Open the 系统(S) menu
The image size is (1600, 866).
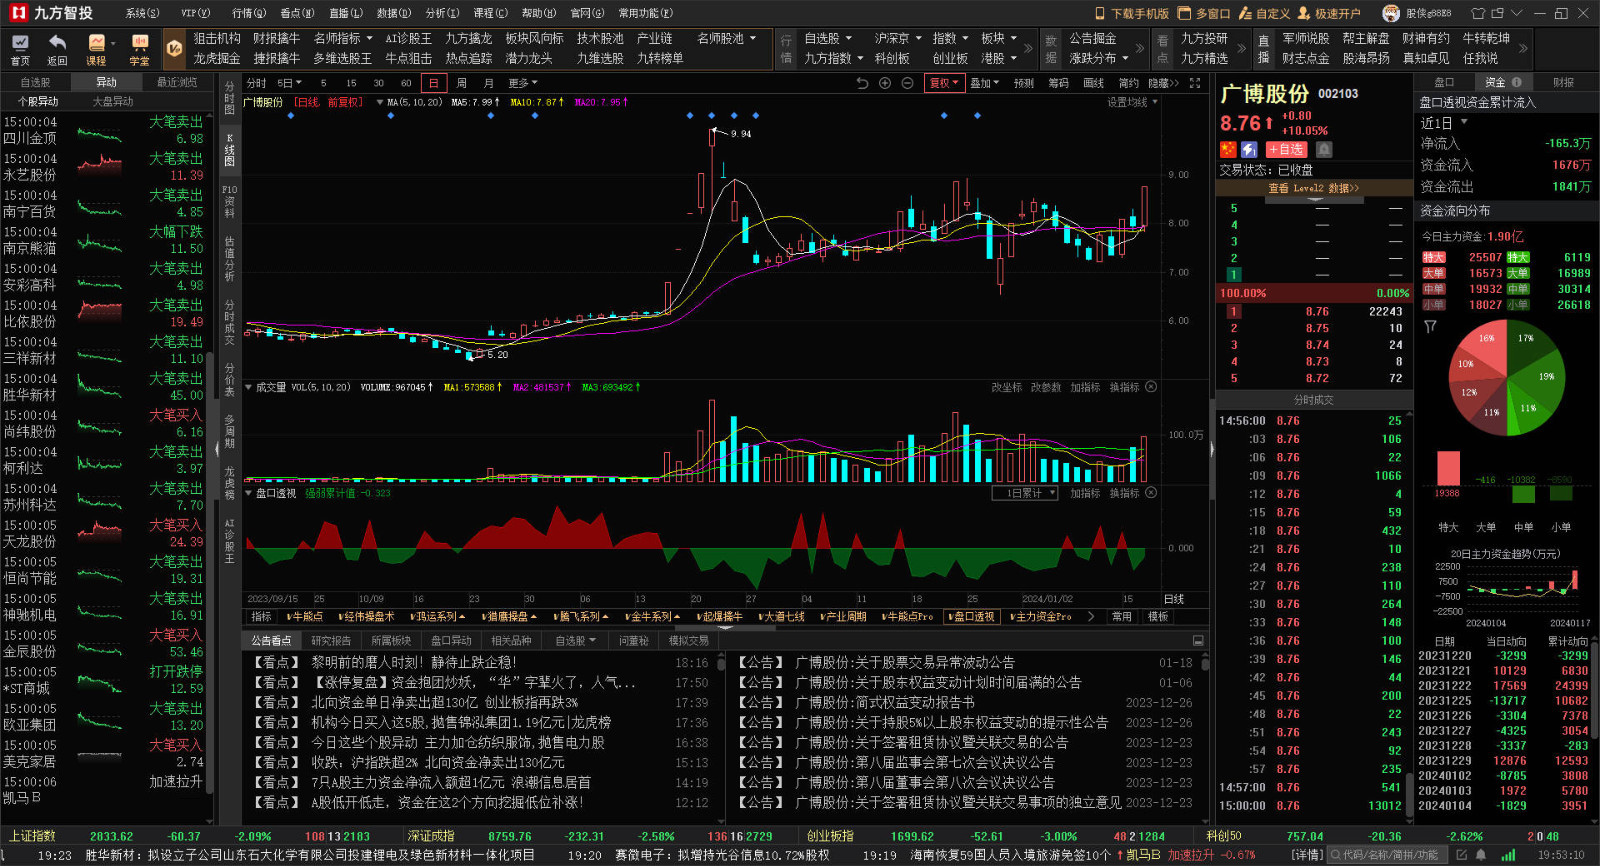click(142, 13)
